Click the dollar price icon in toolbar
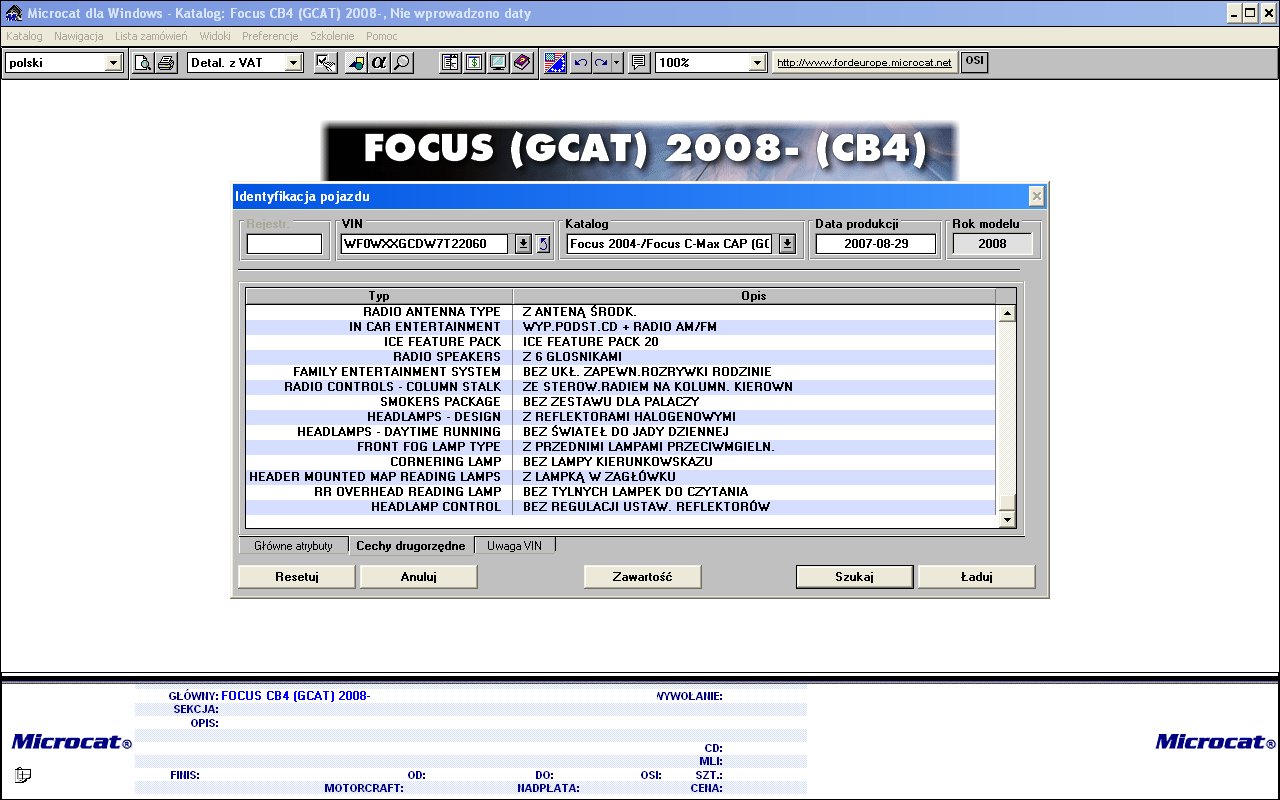The height and width of the screenshot is (800, 1280). 474,63
